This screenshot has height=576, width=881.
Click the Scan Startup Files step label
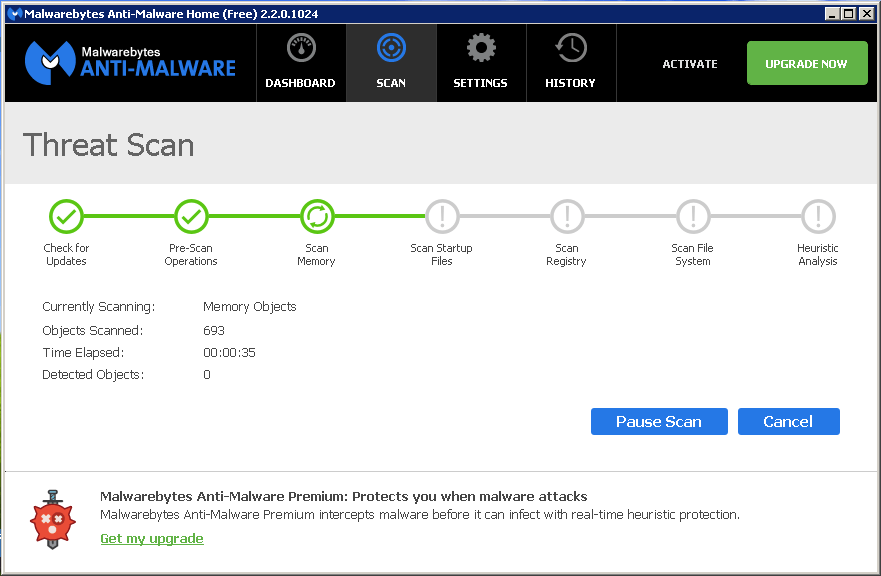(442, 255)
